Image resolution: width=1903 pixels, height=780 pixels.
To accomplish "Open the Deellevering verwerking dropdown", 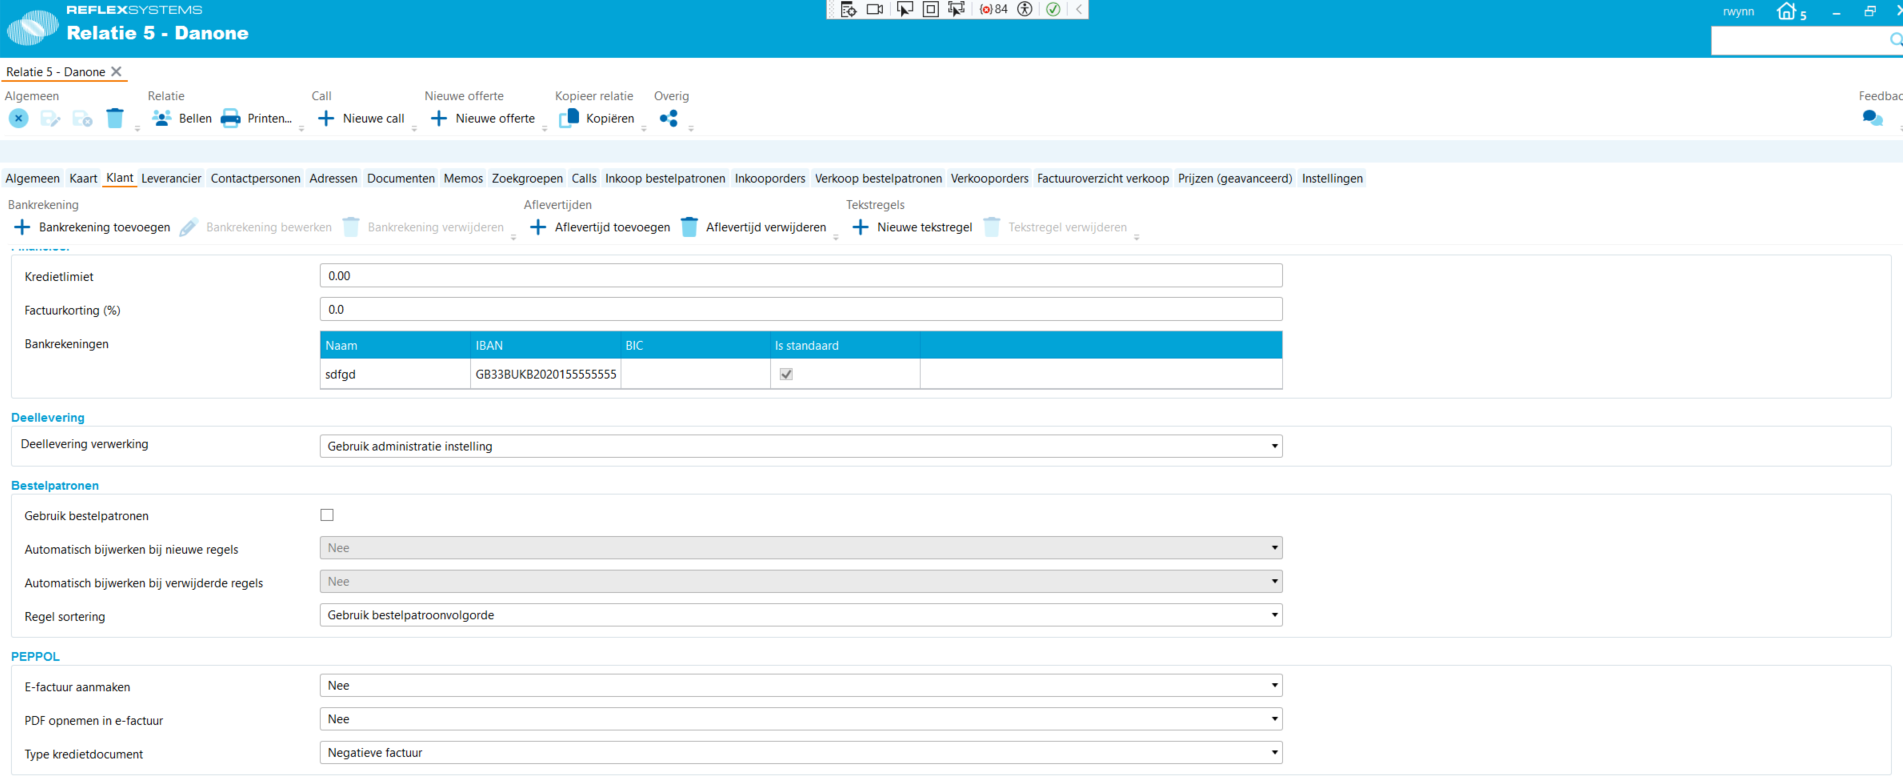I will 801,446.
